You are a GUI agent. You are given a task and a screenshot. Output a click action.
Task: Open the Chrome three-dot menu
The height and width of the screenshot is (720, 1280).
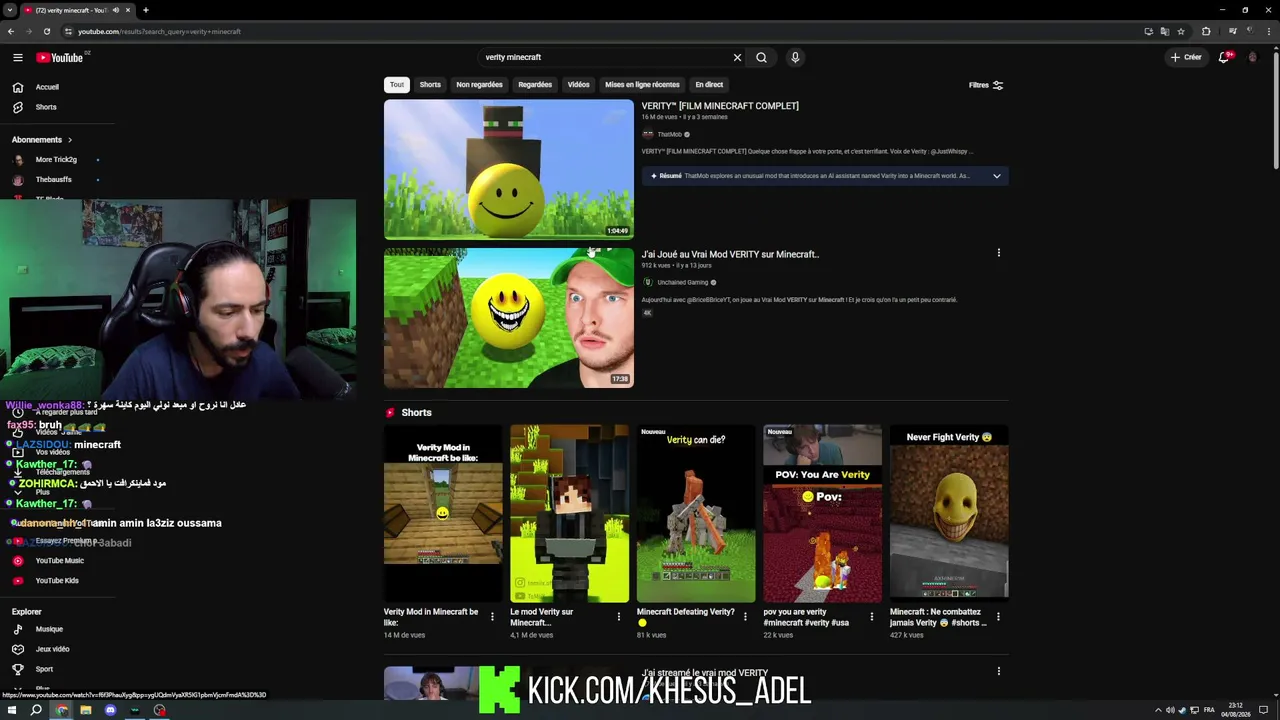click(1268, 31)
